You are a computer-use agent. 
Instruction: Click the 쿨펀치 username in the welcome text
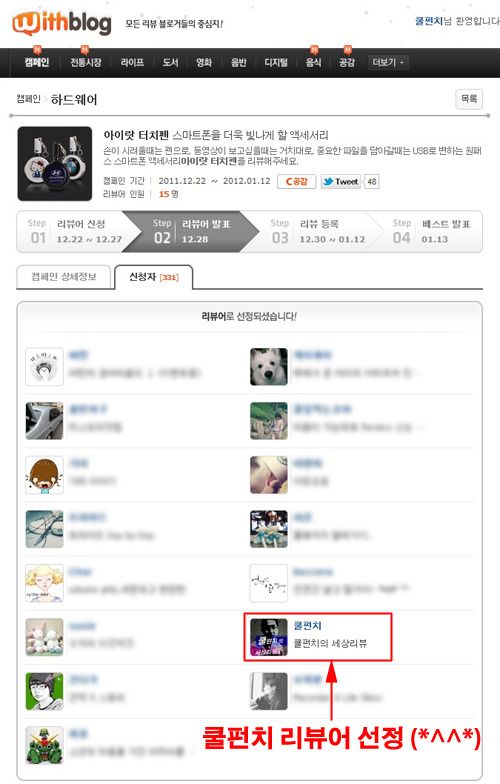[x=429, y=21]
